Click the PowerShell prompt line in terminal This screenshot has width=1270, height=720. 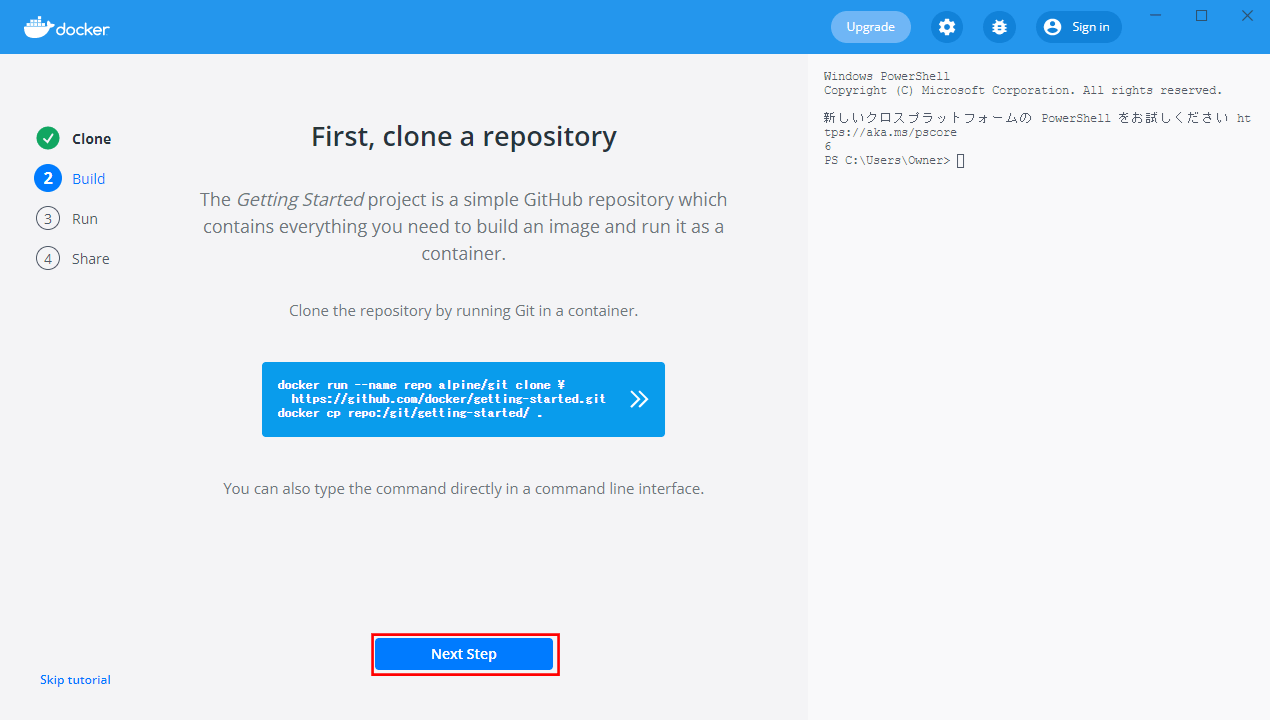pos(895,160)
